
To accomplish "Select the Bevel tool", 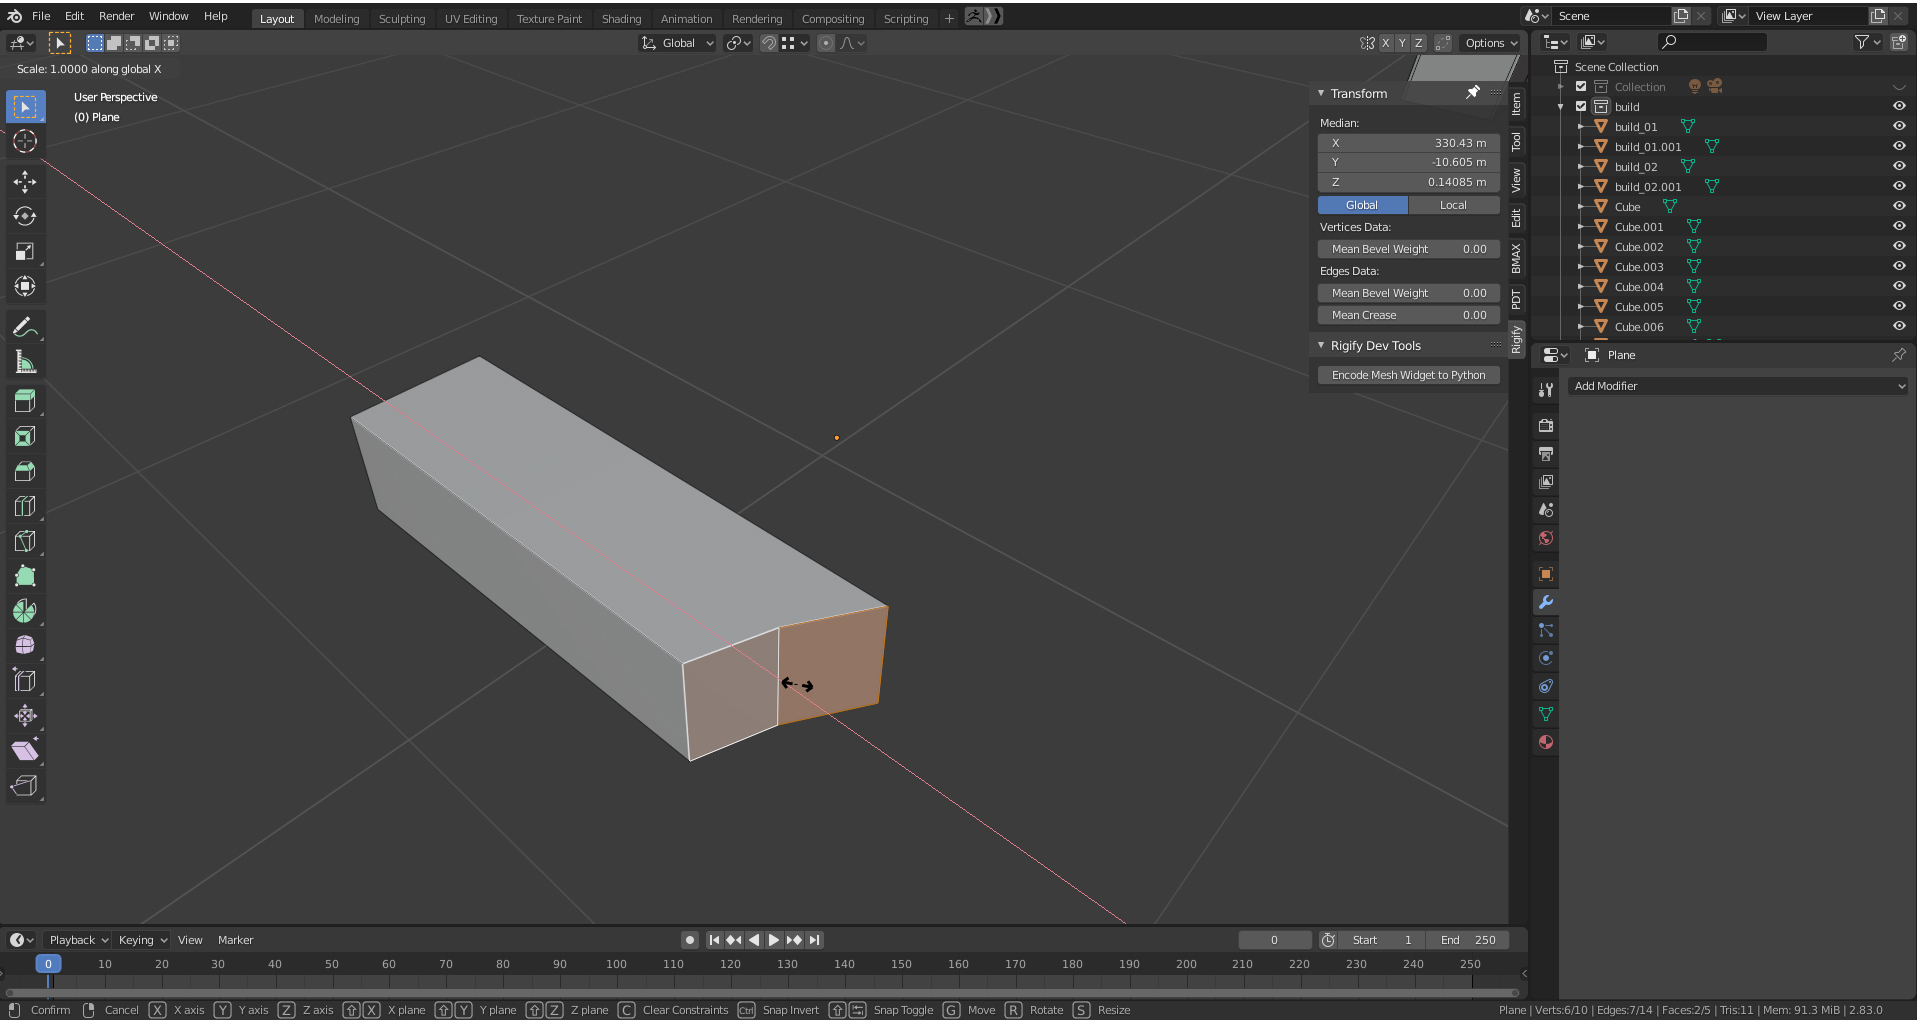I will point(25,471).
